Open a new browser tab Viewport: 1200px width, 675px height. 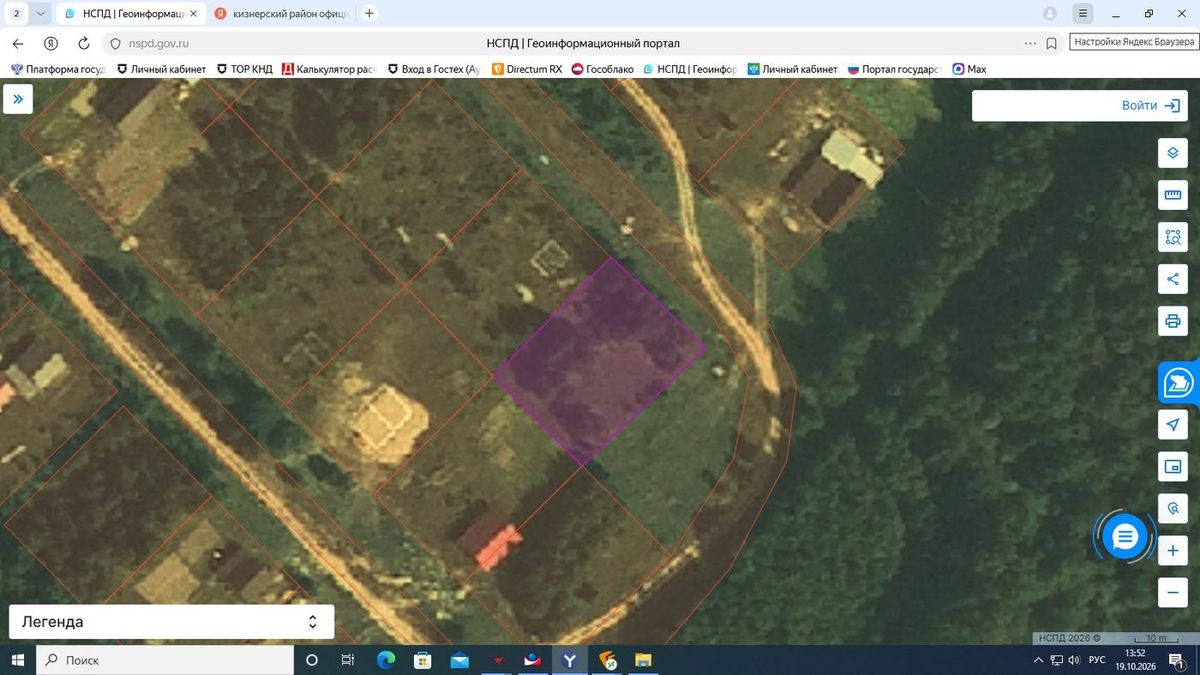[x=369, y=14]
